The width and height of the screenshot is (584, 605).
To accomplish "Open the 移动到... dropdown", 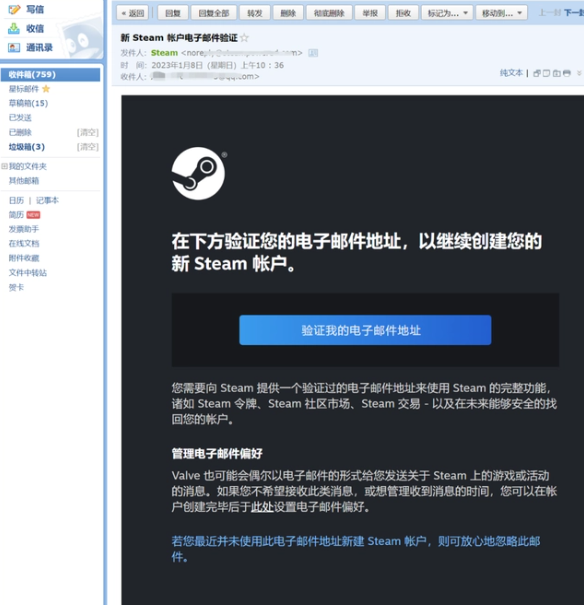I will (501, 14).
